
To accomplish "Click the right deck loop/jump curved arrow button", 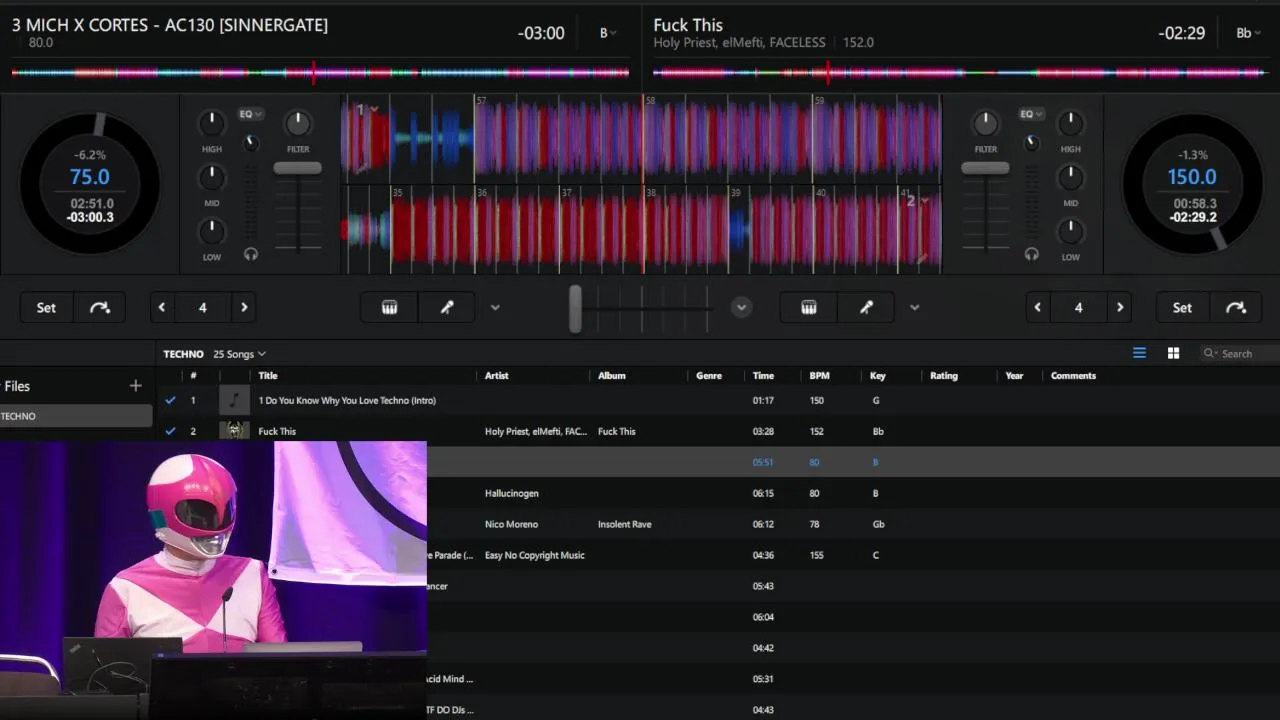I will pyautogui.click(x=1236, y=307).
